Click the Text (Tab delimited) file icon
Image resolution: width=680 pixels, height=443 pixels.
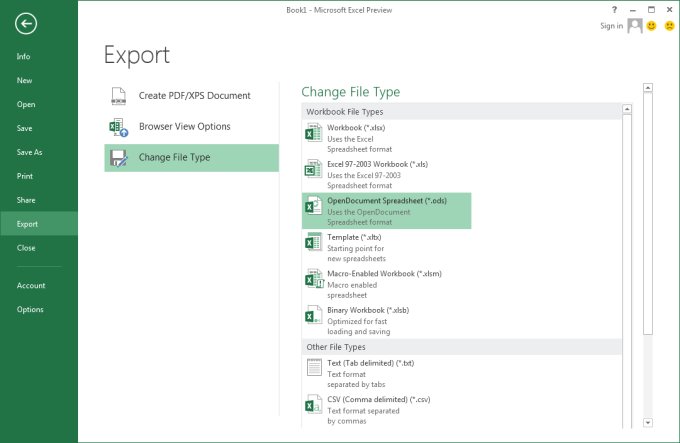pyautogui.click(x=314, y=369)
